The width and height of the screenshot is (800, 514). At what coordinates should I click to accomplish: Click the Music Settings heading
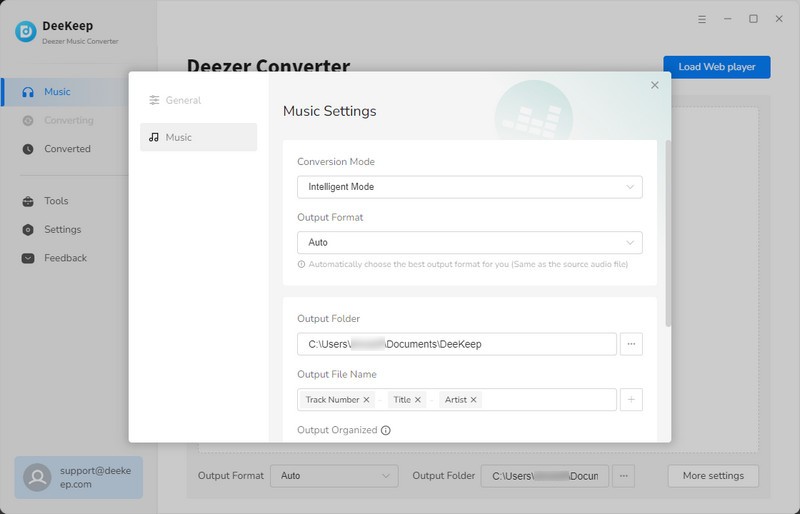330,111
